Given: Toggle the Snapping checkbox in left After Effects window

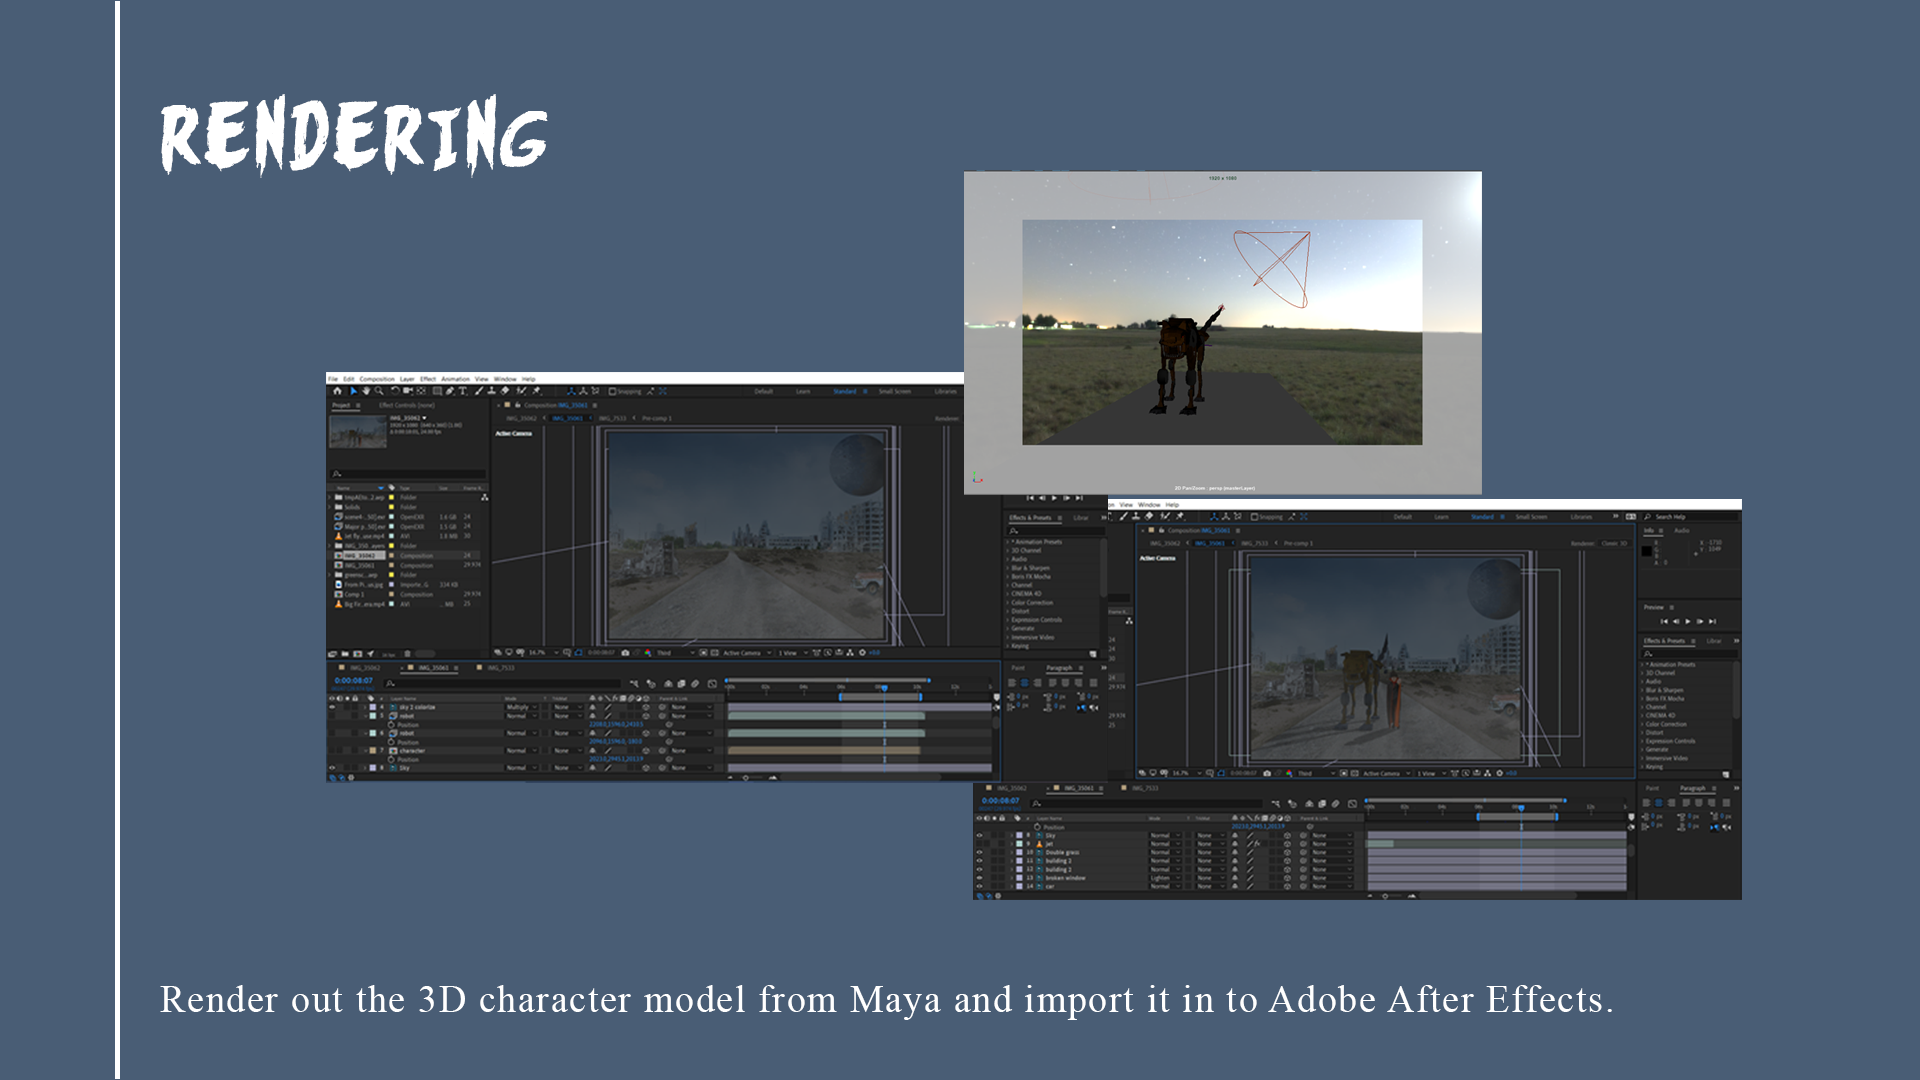Looking at the screenshot, I should point(613,392).
